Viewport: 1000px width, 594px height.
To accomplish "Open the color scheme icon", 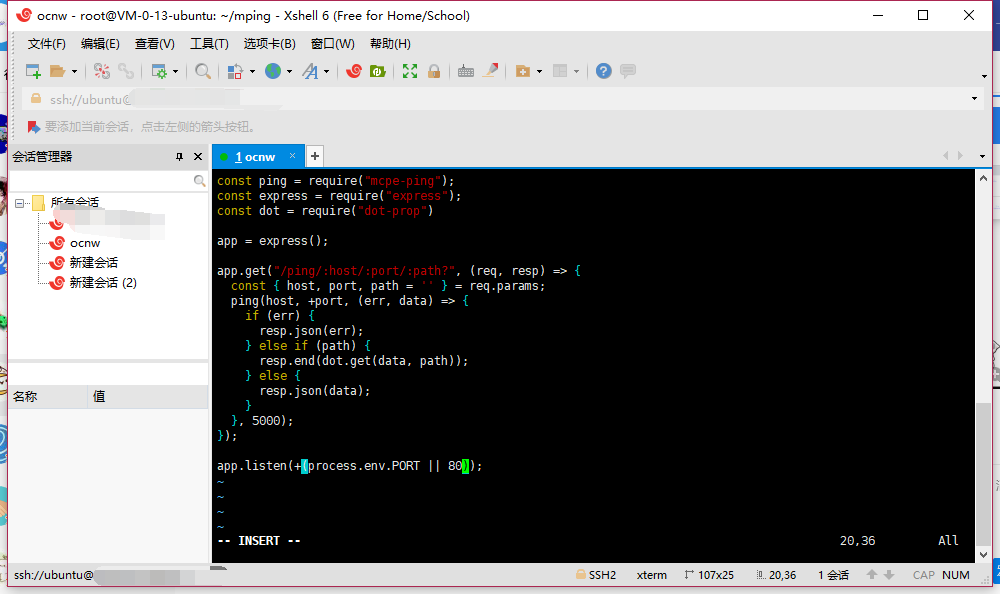I will coord(235,71).
